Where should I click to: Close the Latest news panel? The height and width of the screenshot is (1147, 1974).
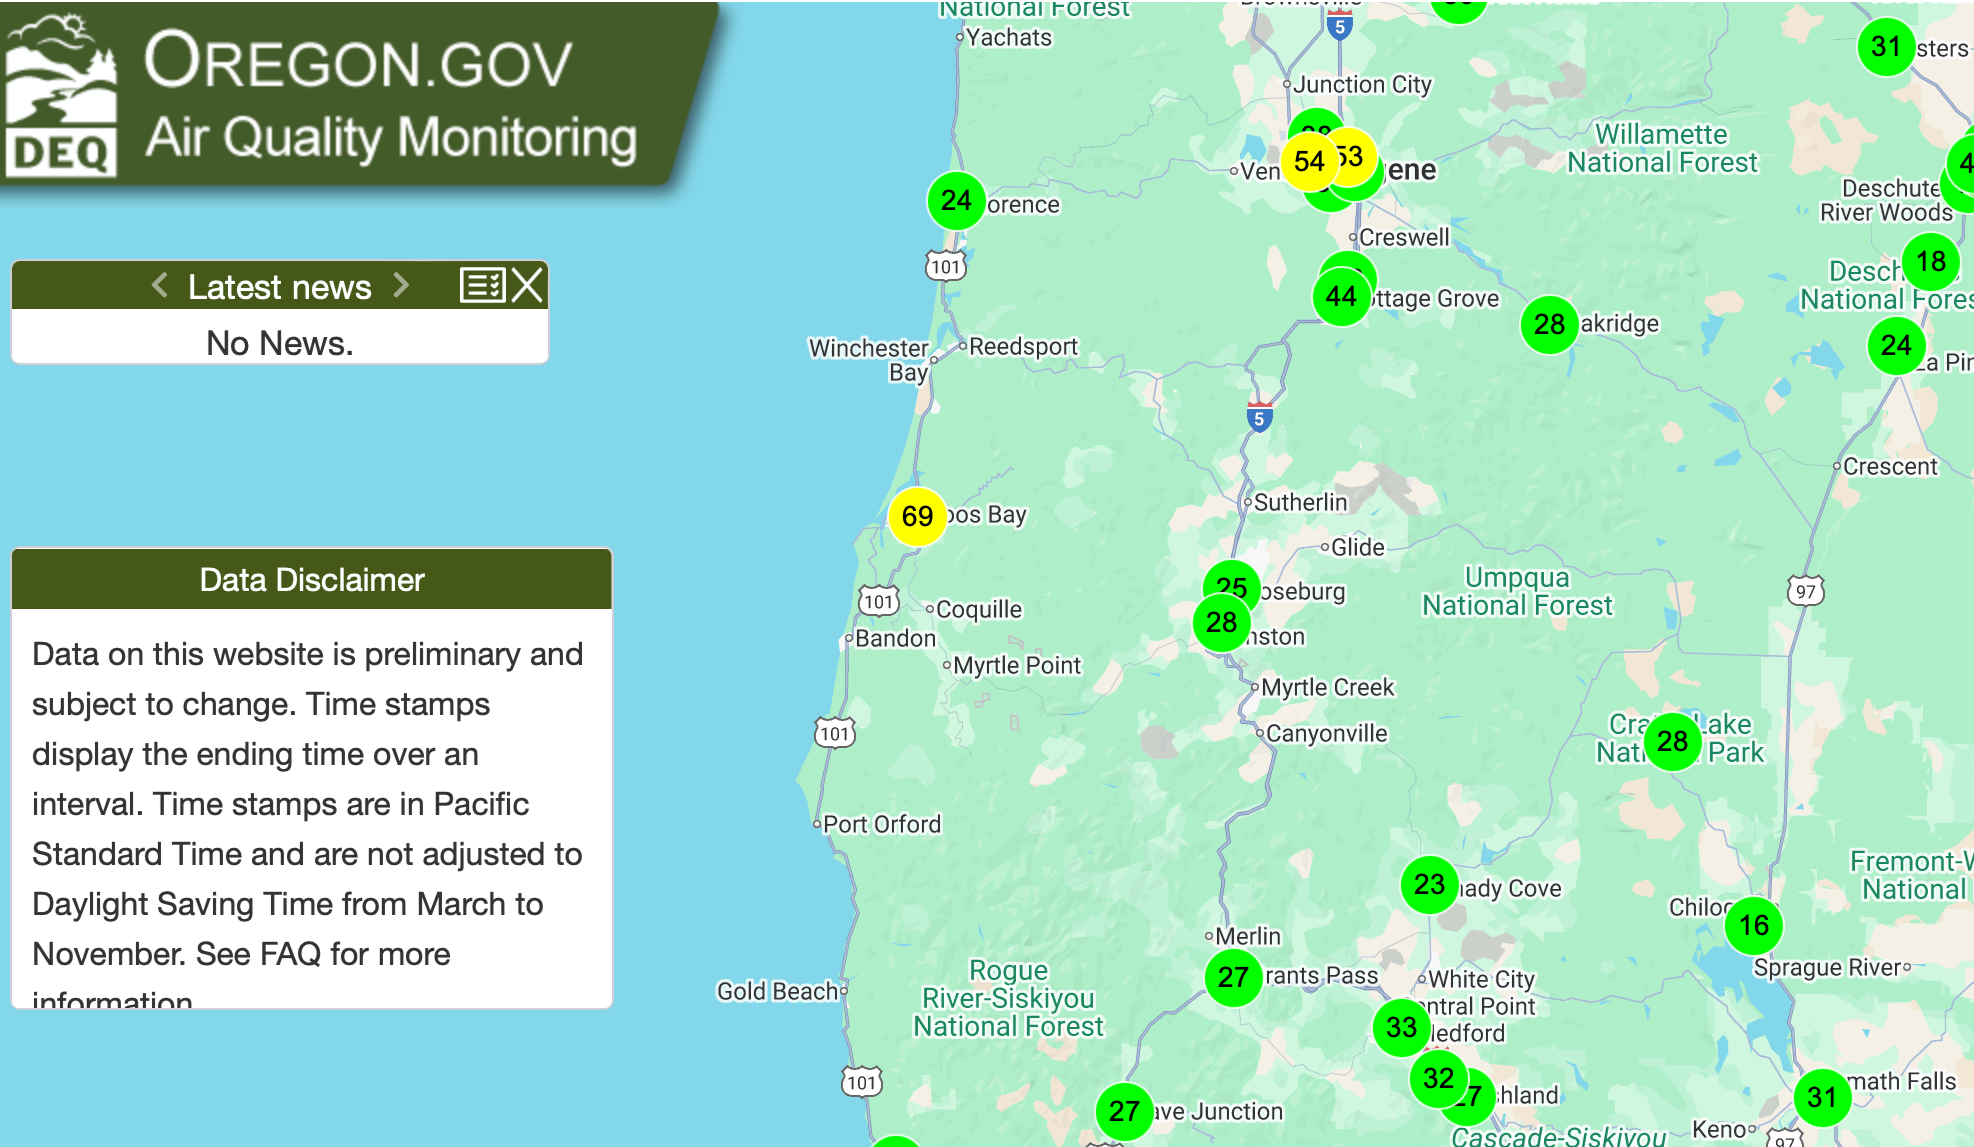[527, 286]
